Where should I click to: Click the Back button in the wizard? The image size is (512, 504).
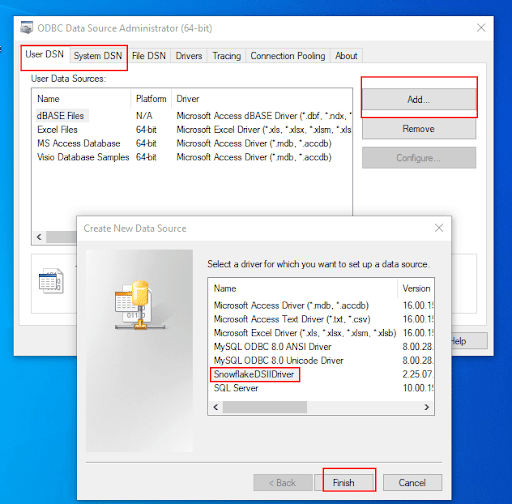pos(283,482)
